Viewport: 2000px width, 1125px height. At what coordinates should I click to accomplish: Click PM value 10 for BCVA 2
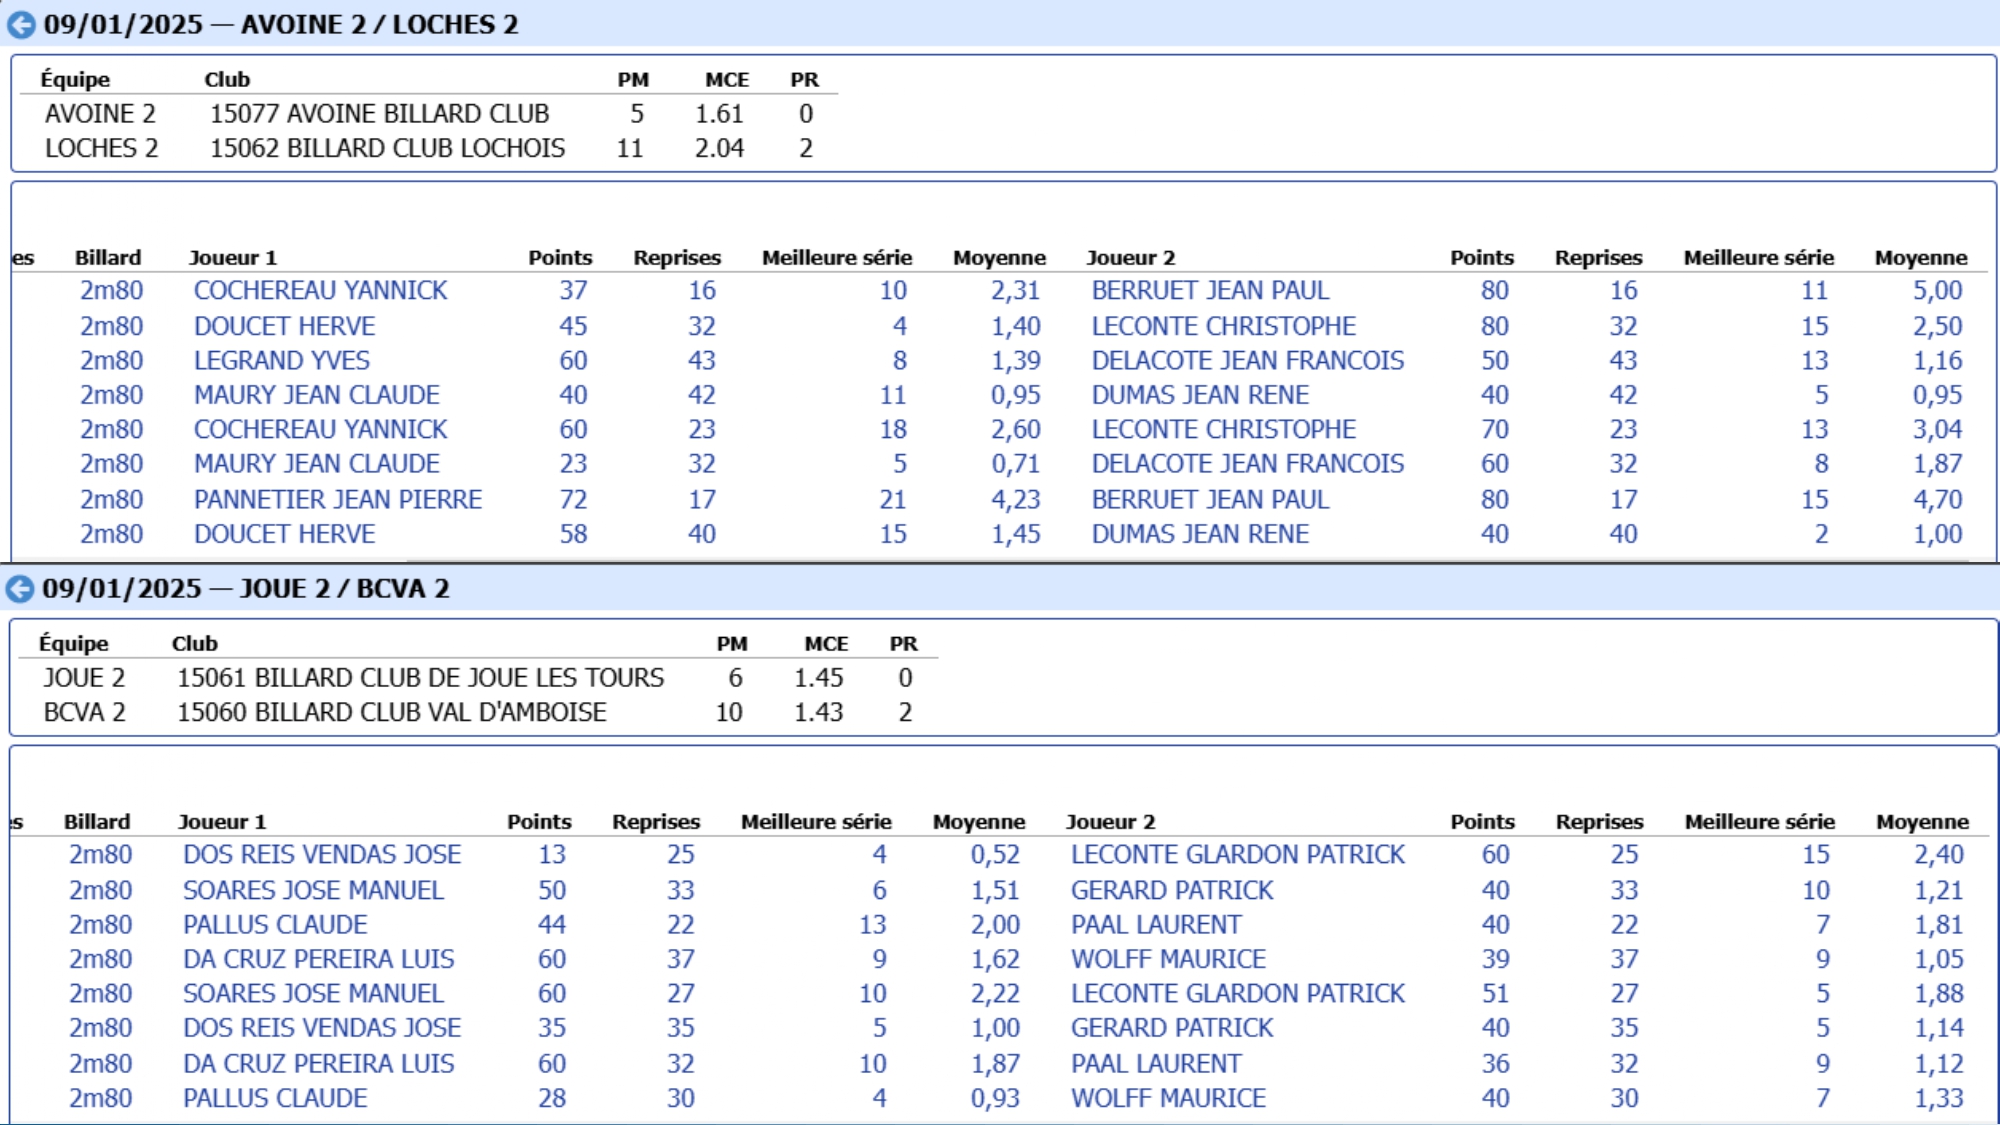click(x=729, y=712)
